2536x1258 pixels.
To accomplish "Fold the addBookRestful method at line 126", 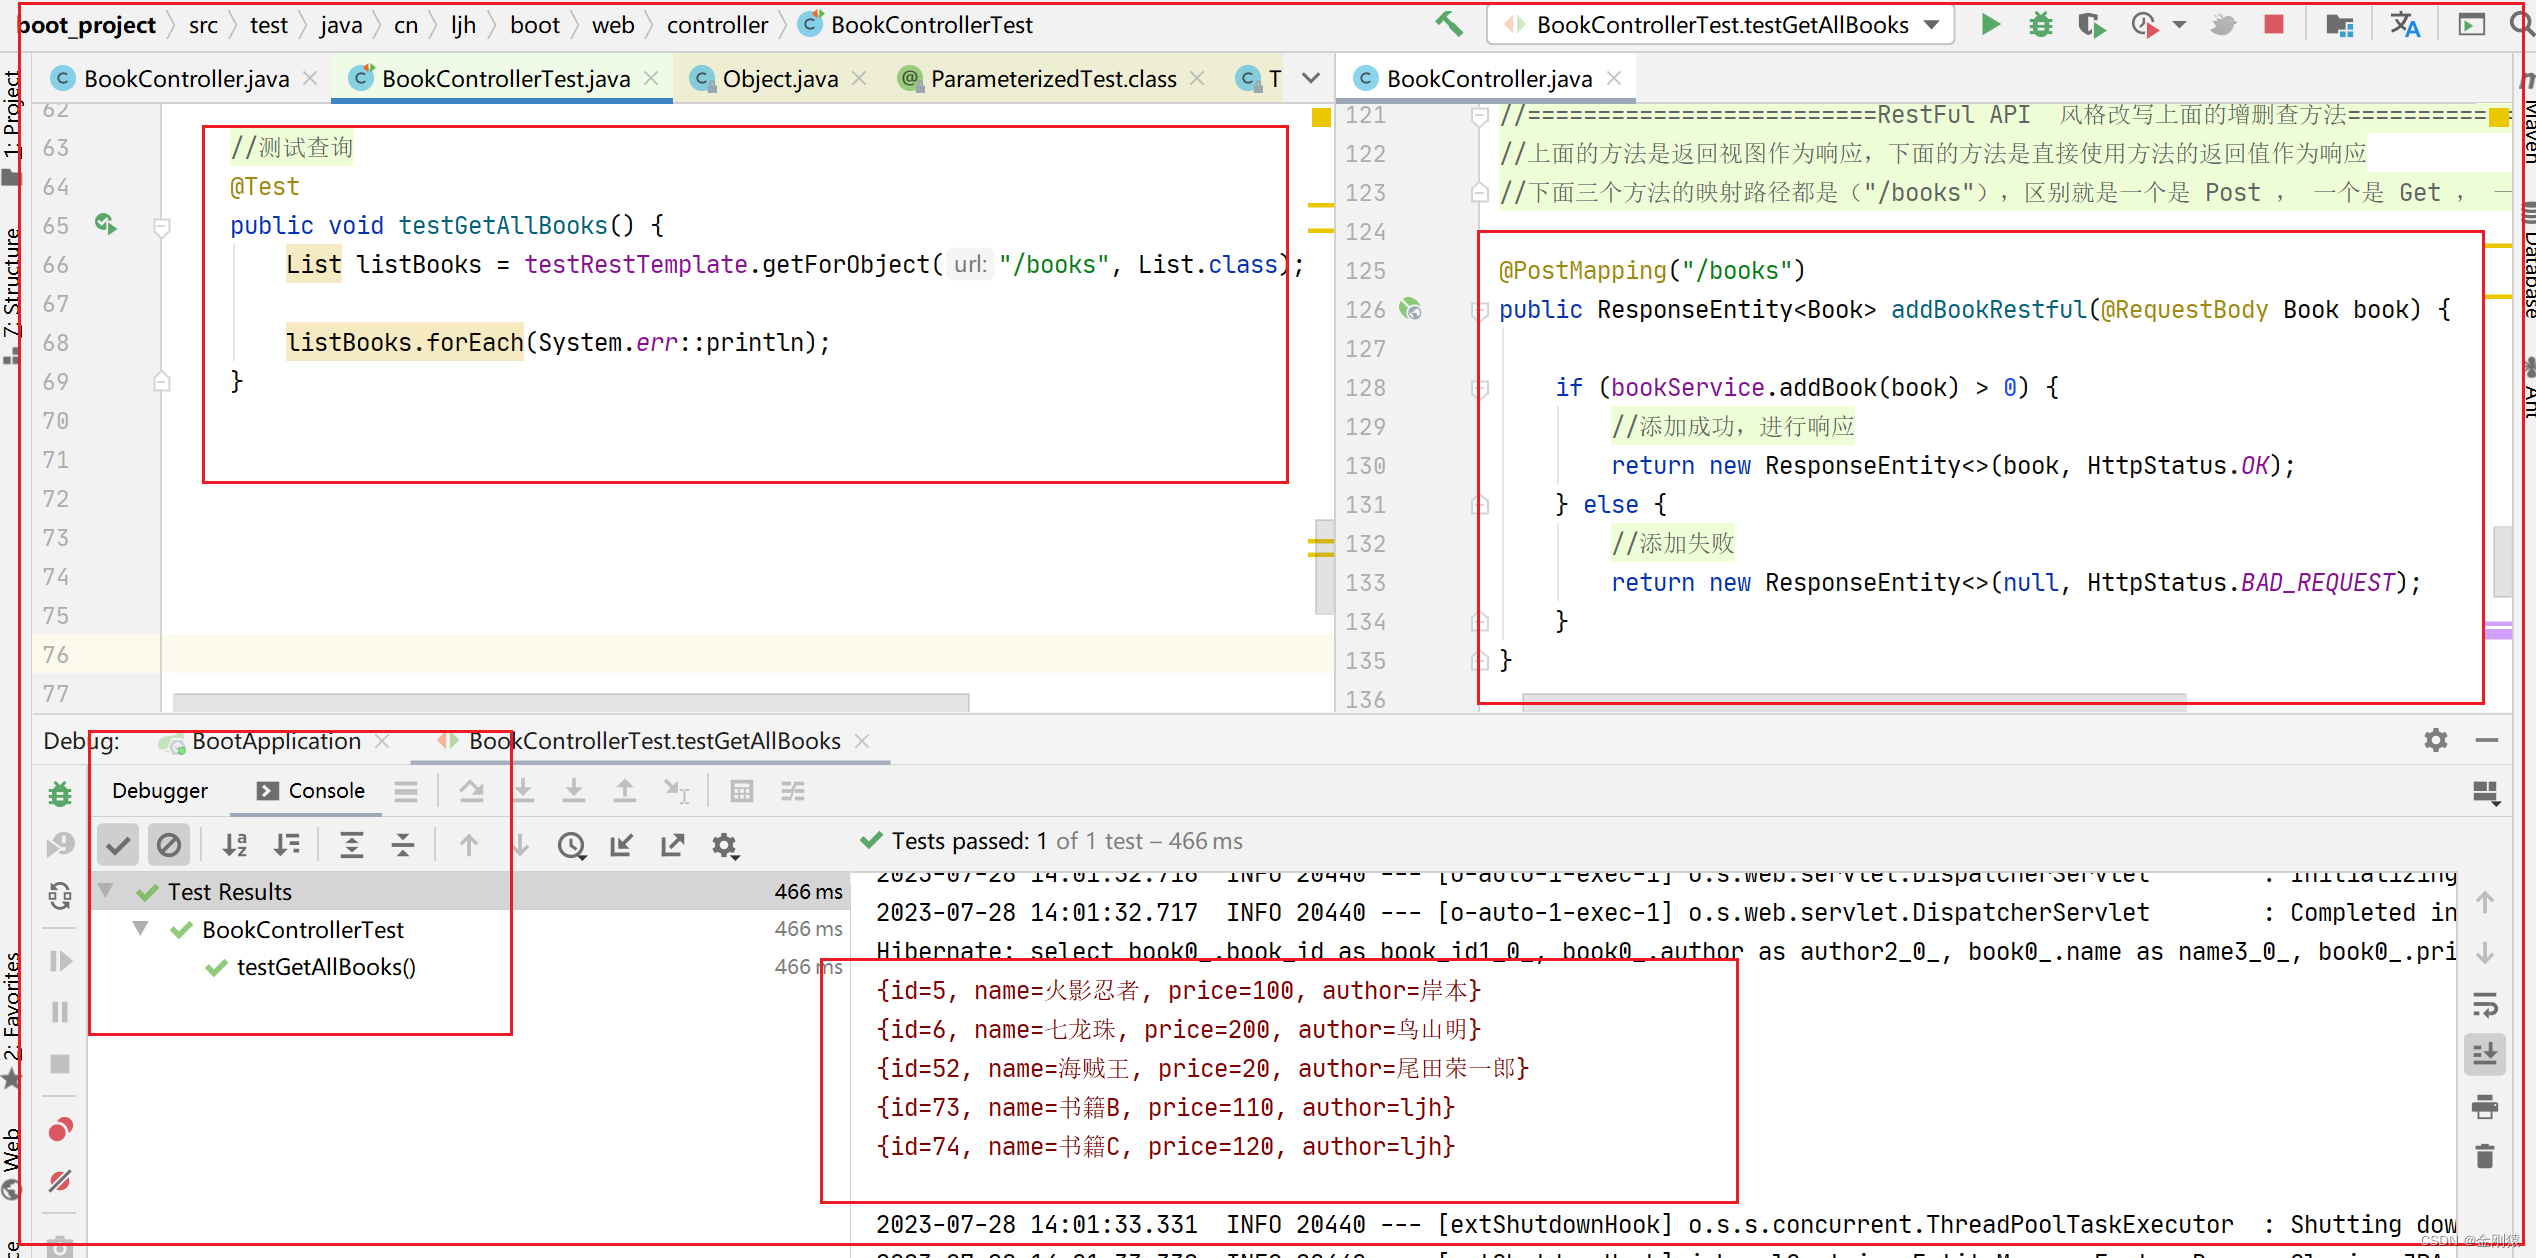I will point(1480,310).
